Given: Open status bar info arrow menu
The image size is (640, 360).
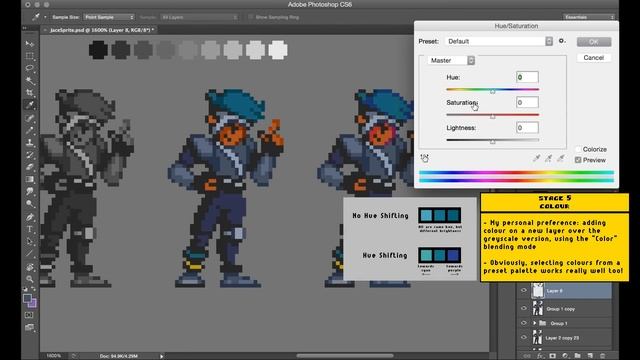Looking at the screenshot, I should (x=162, y=356).
